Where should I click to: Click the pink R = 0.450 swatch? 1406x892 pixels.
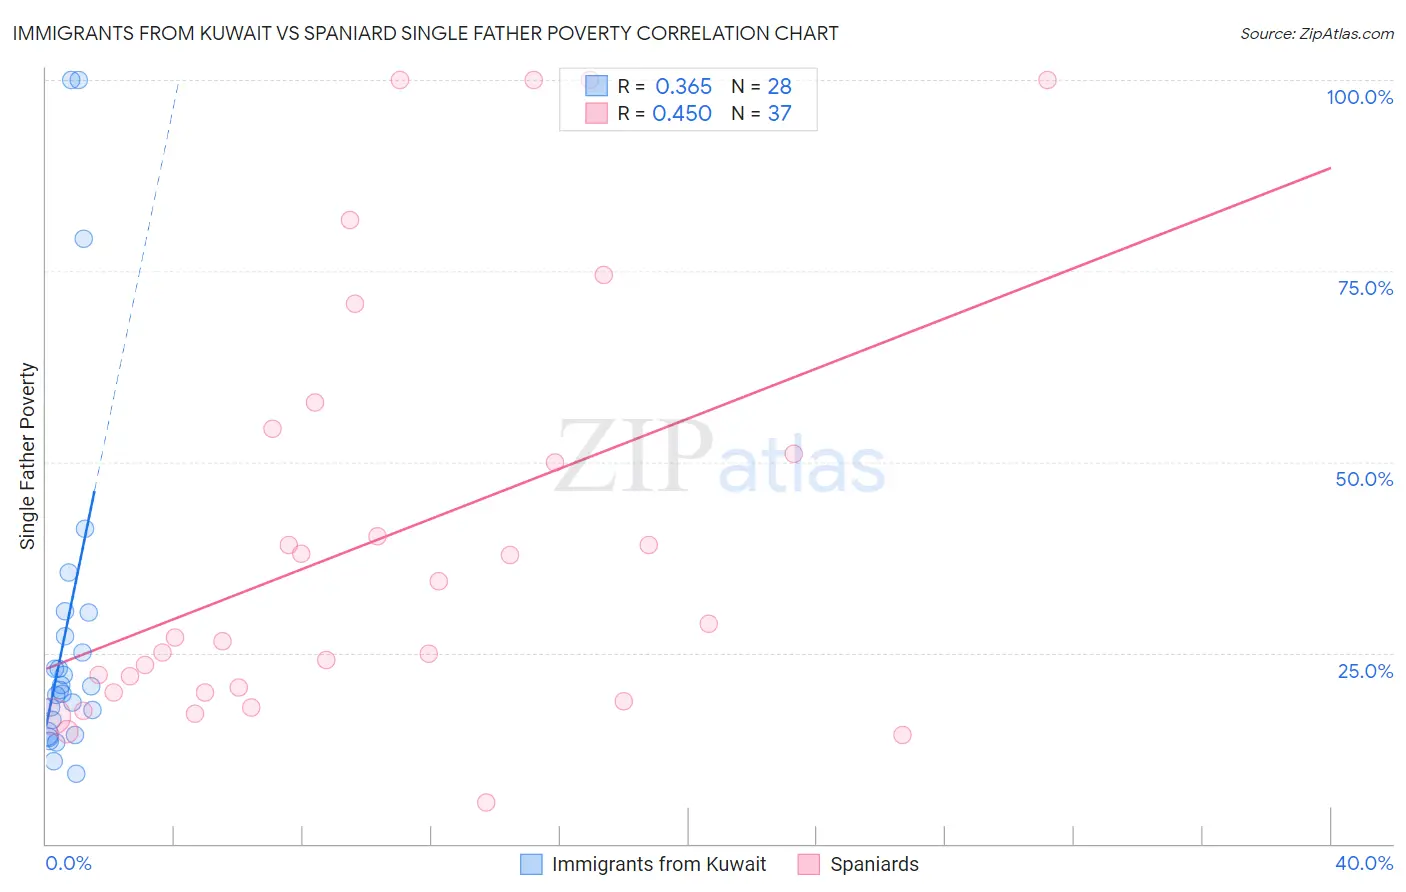pyautogui.click(x=596, y=113)
